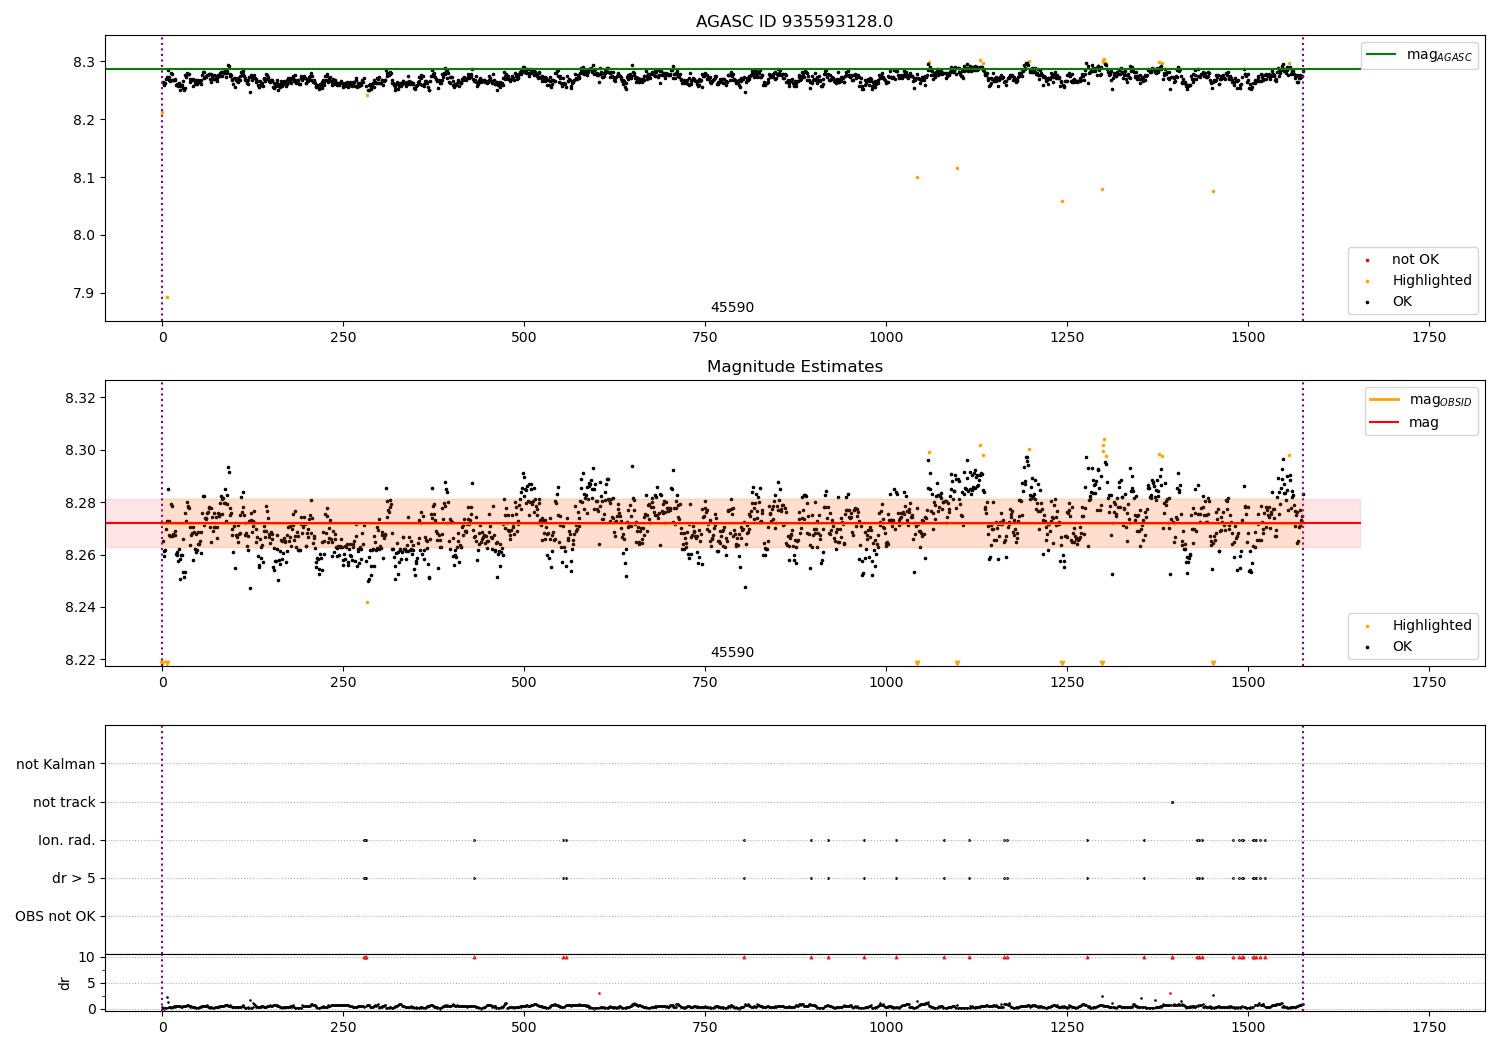Click the '8.2' y-axis tick label
Screen dimensions: 1500x1050
pos(84,120)
